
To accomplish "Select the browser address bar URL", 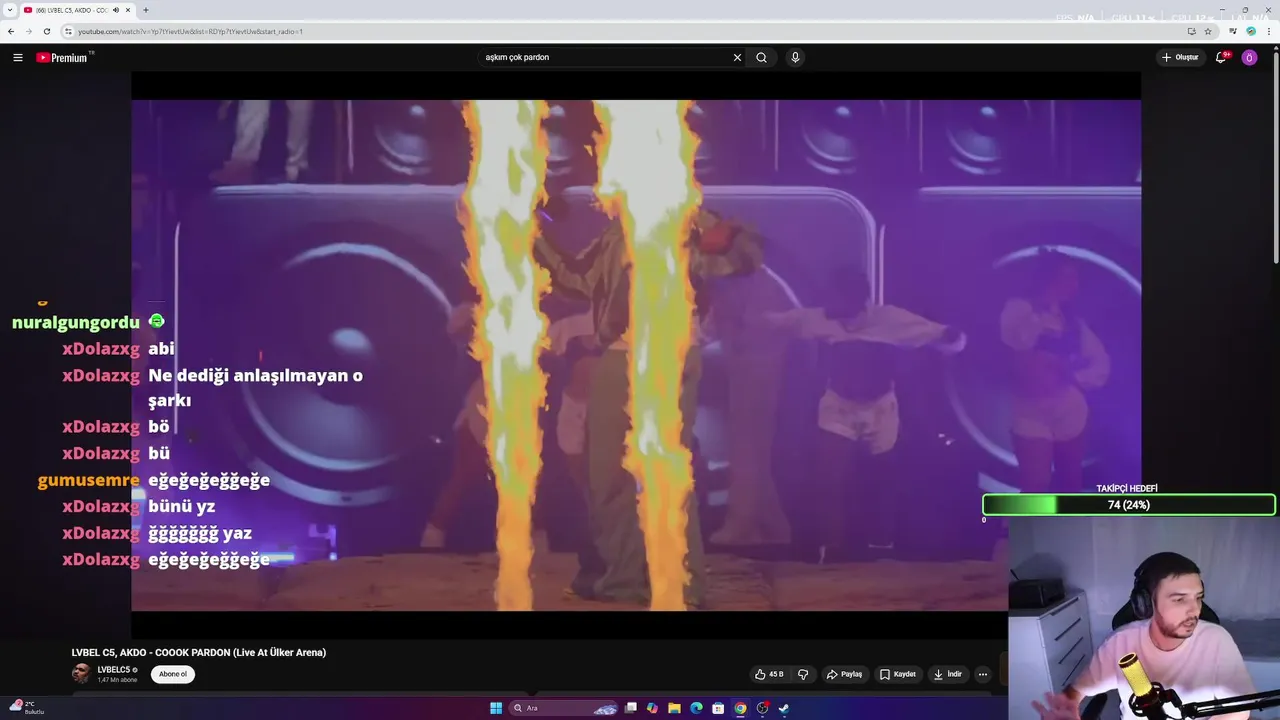I will click(190, 31).
